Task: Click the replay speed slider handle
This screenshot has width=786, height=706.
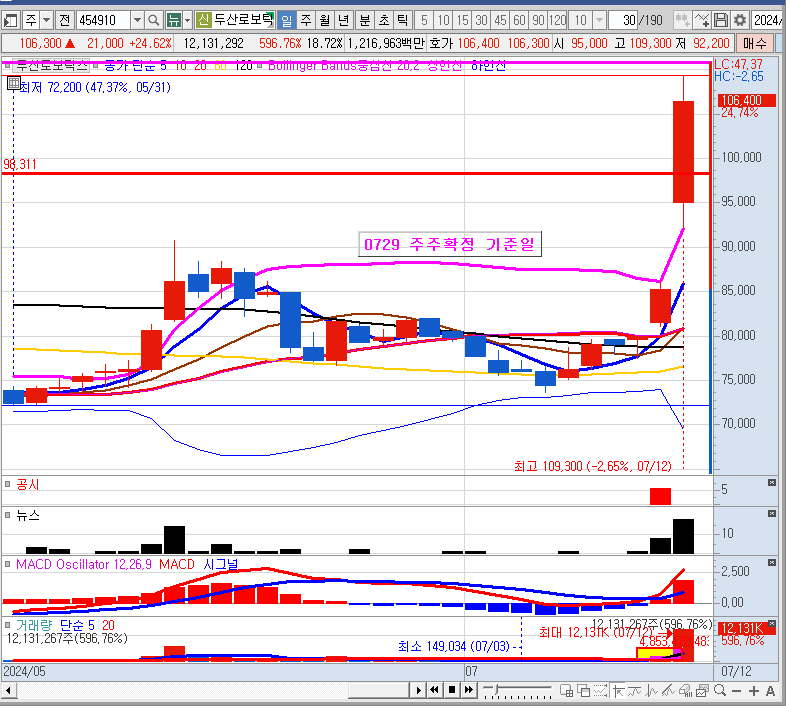Action: [x=496, y=690]
